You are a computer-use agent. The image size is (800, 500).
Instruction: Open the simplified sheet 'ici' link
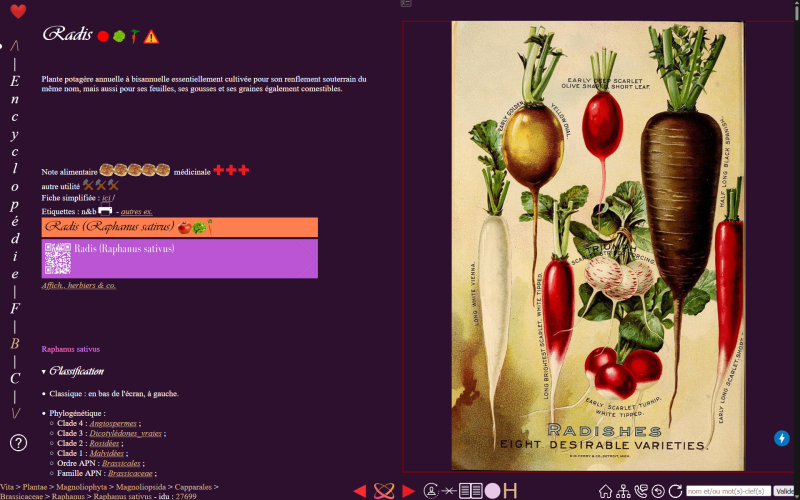pos(106,198)
